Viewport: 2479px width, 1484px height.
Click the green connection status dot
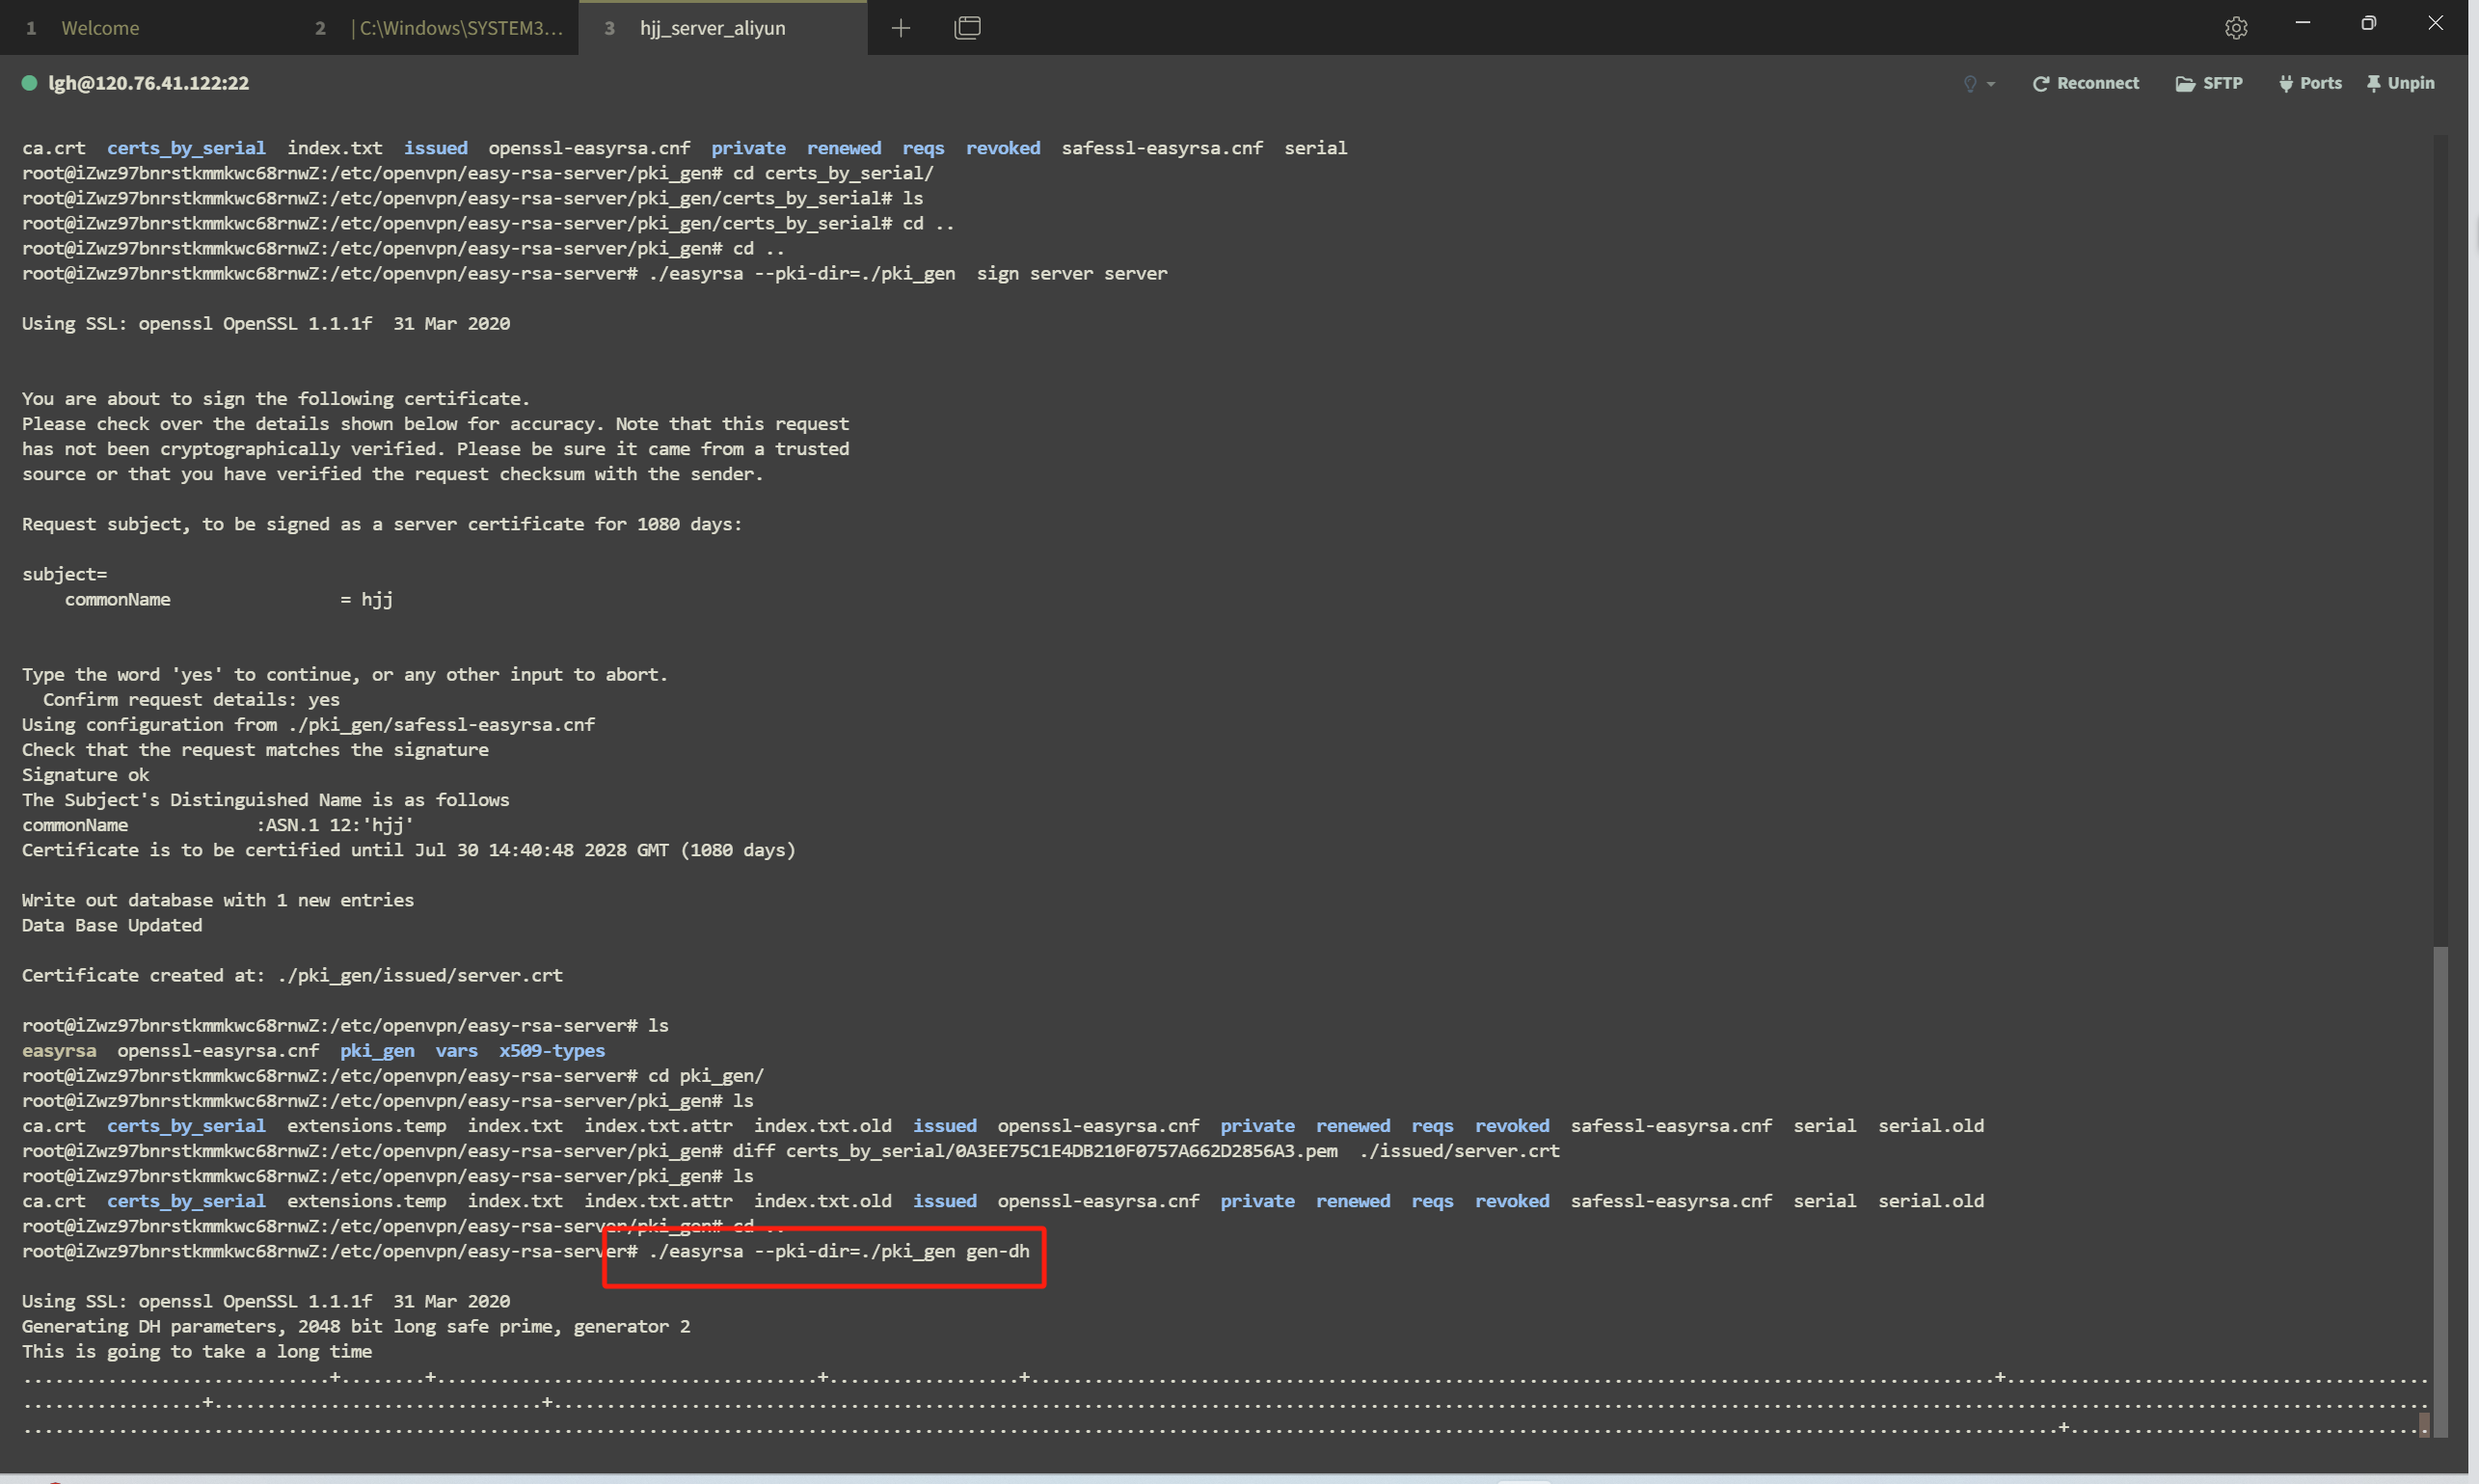coord(29,83)
